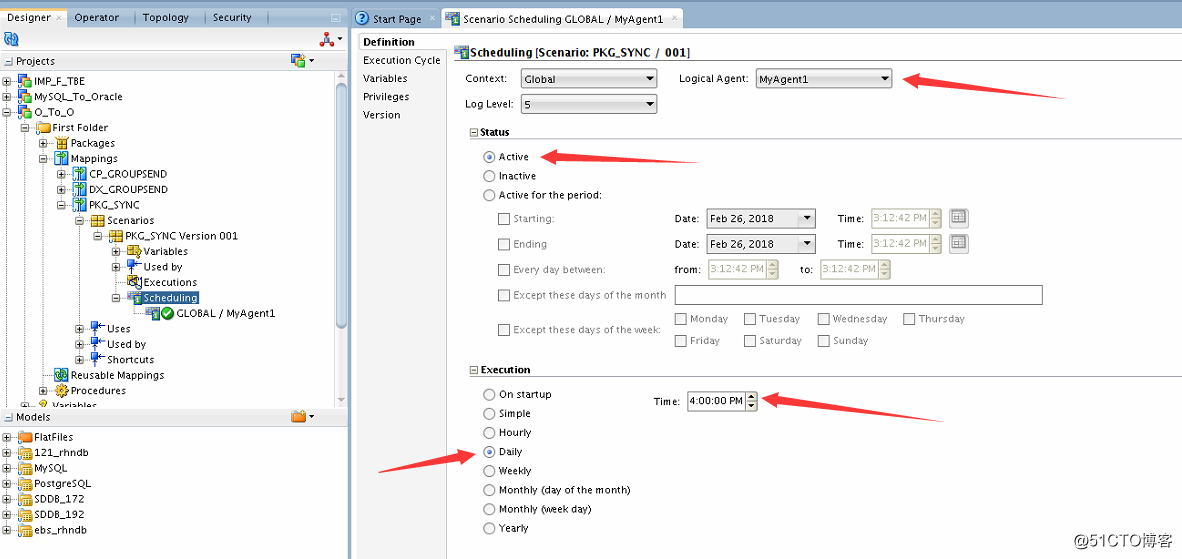Select the Hourly execution radio button
Viewport: 1182px width, 559px height.
click(488, 432)
